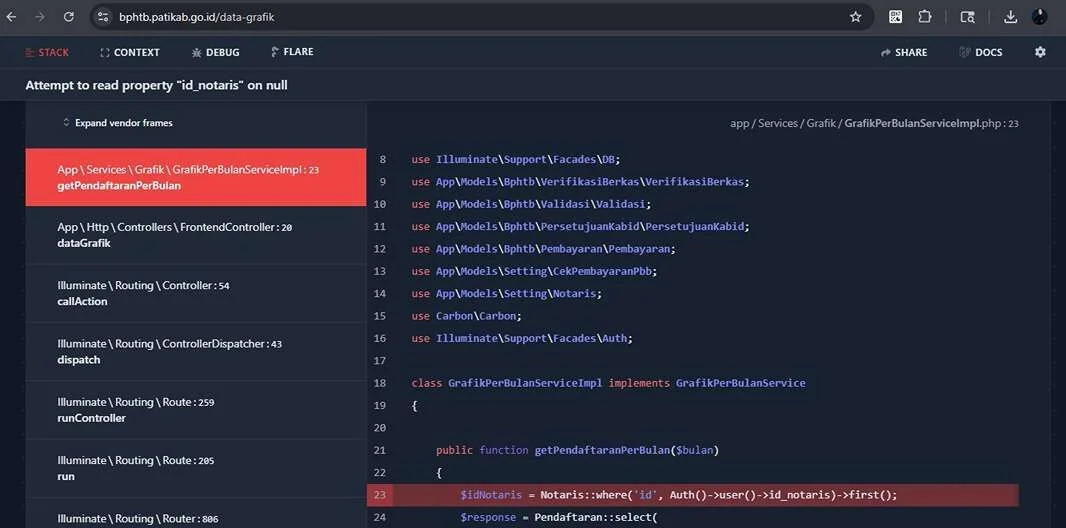Click the SHARE button

(x=904, y=52)
